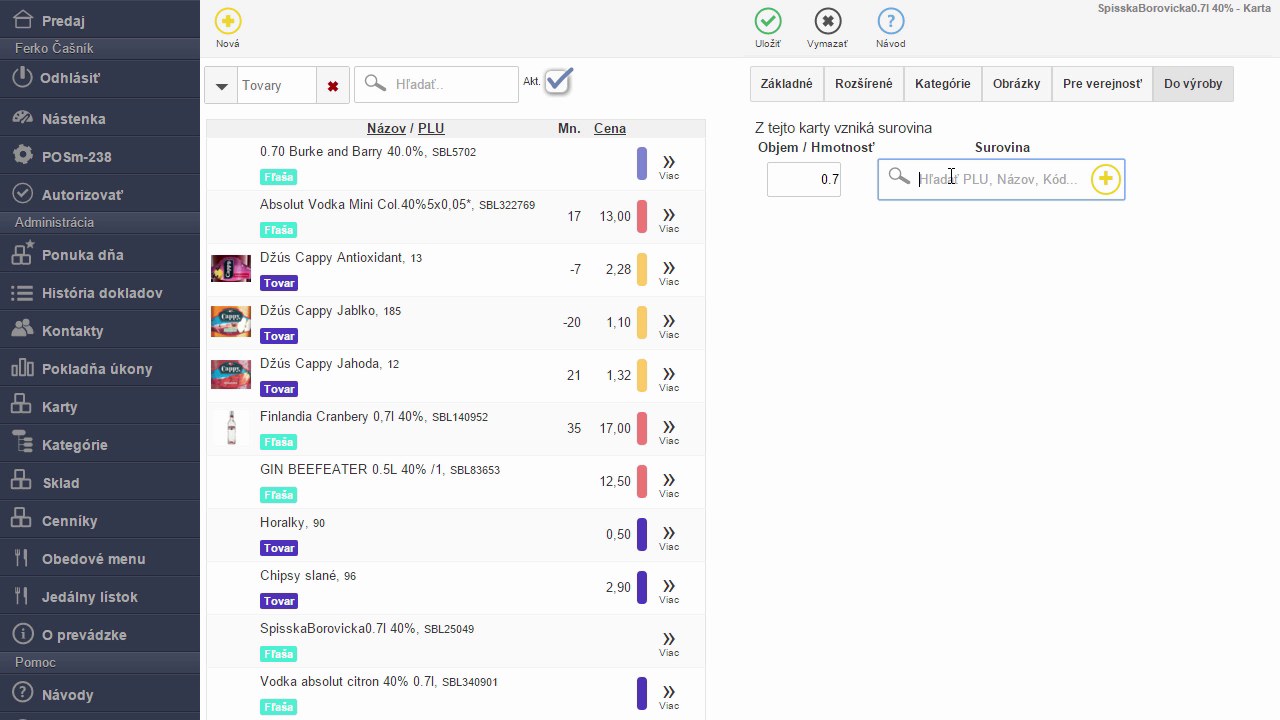Click Fľaša tag on Burke and Barry

click(x=278, y=177)
